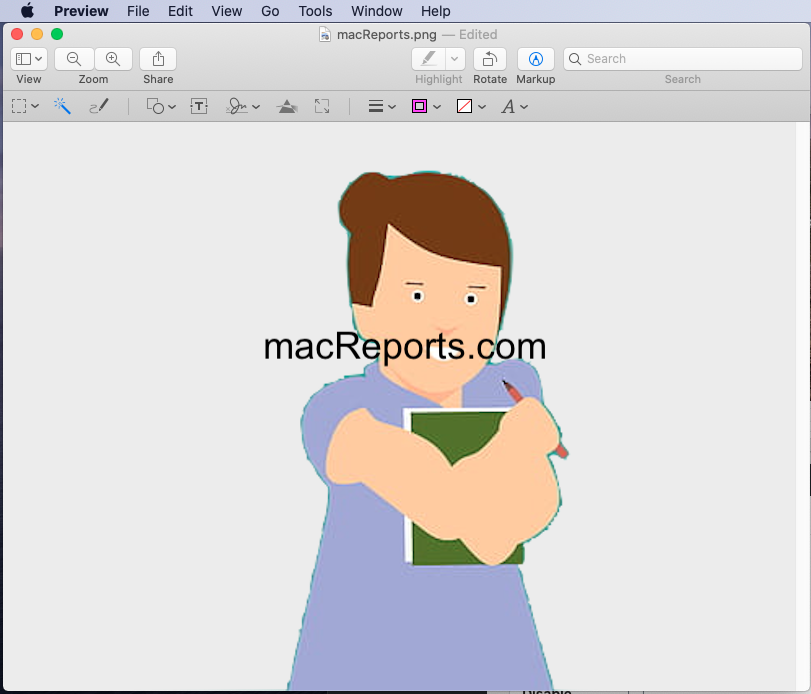
Task: Zoom in with the plus magnifier
Action: coord(113,59)
